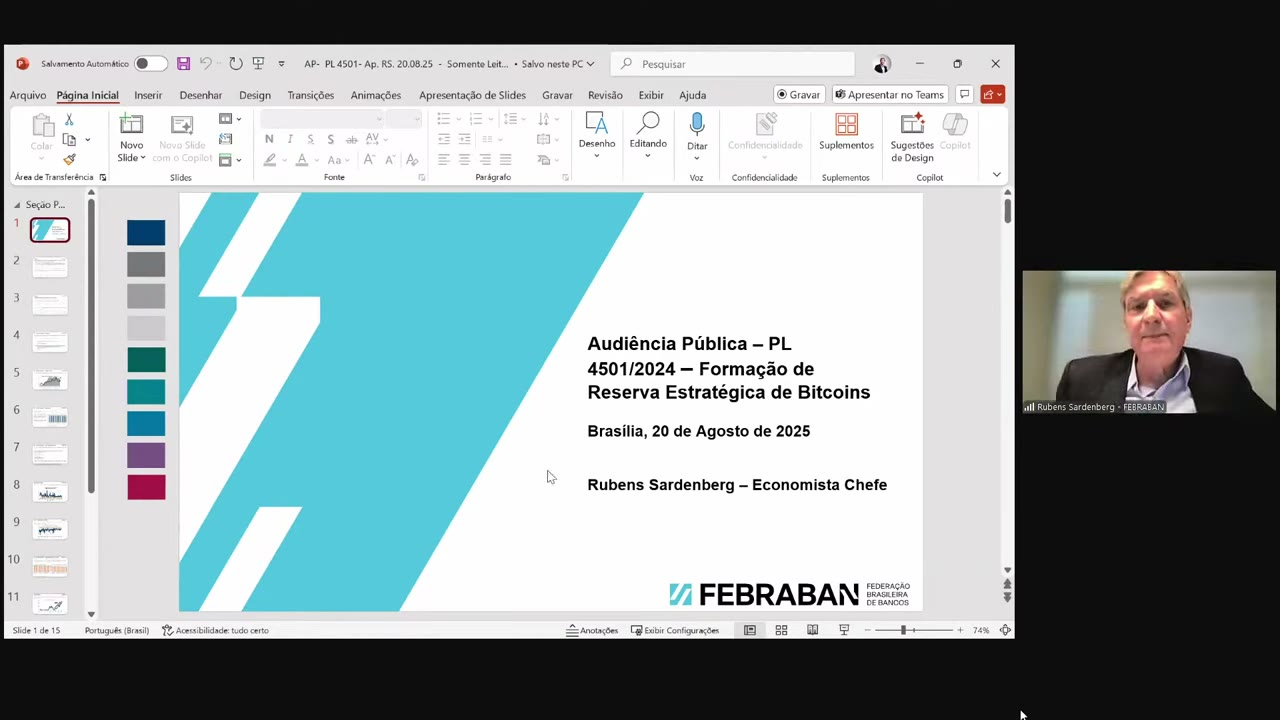Click the Format Painter brush icon
The image size is (1280, 720).
click(69, 159)
